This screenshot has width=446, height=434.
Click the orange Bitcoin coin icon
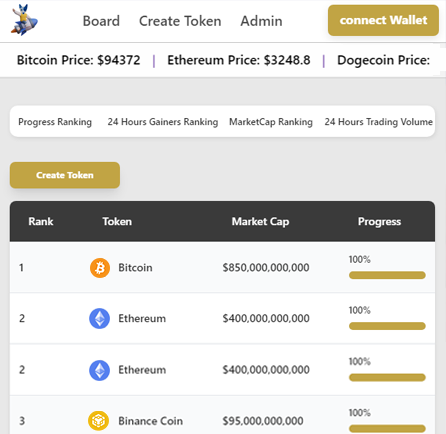pyautogui.click(x=100, y=268)
